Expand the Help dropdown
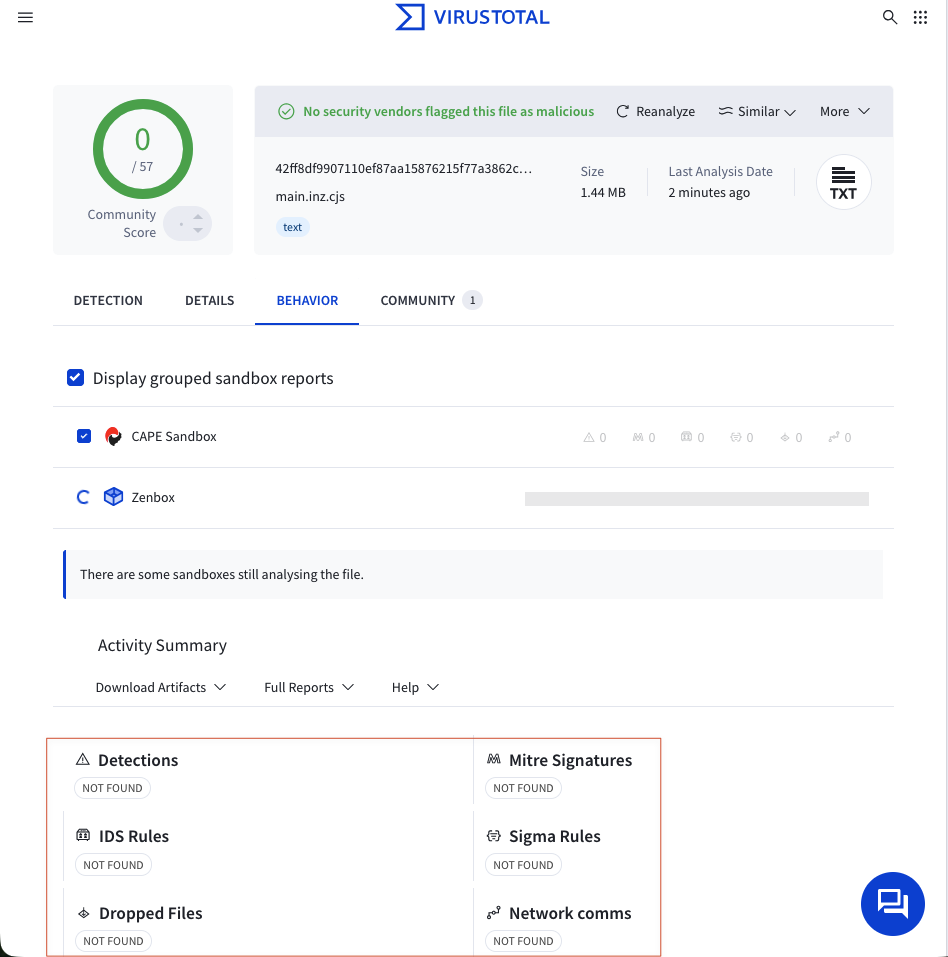 [x=415, y=687]
